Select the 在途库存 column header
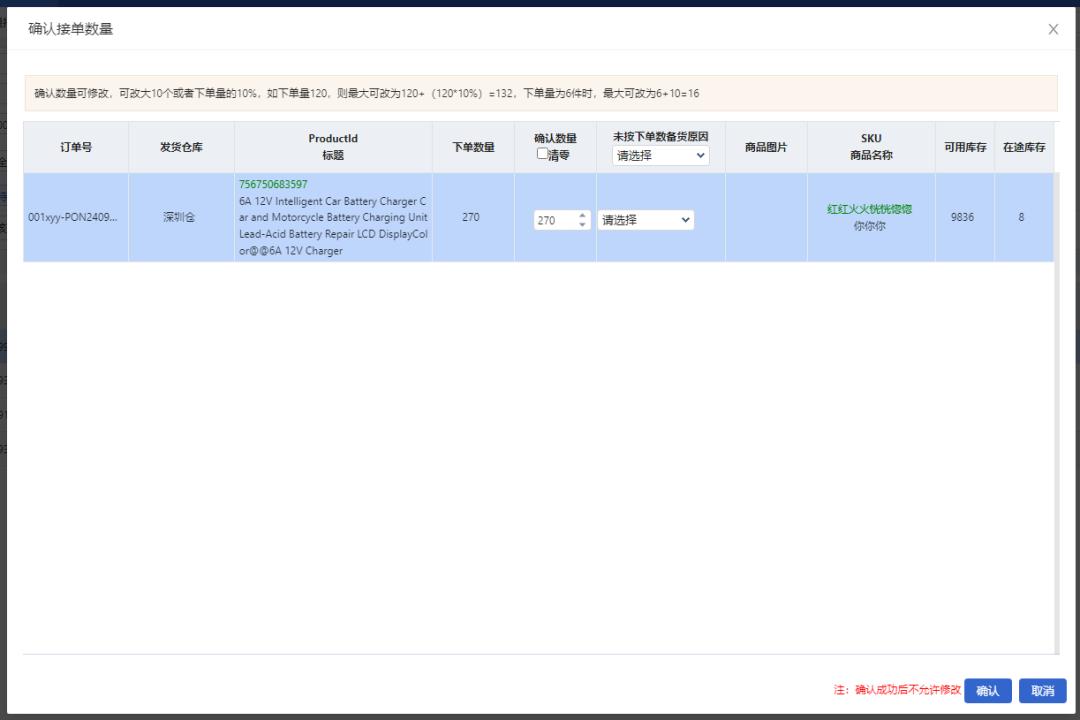The width and height of the screenshot is (1080, 720). click(x=1024, y=147)
